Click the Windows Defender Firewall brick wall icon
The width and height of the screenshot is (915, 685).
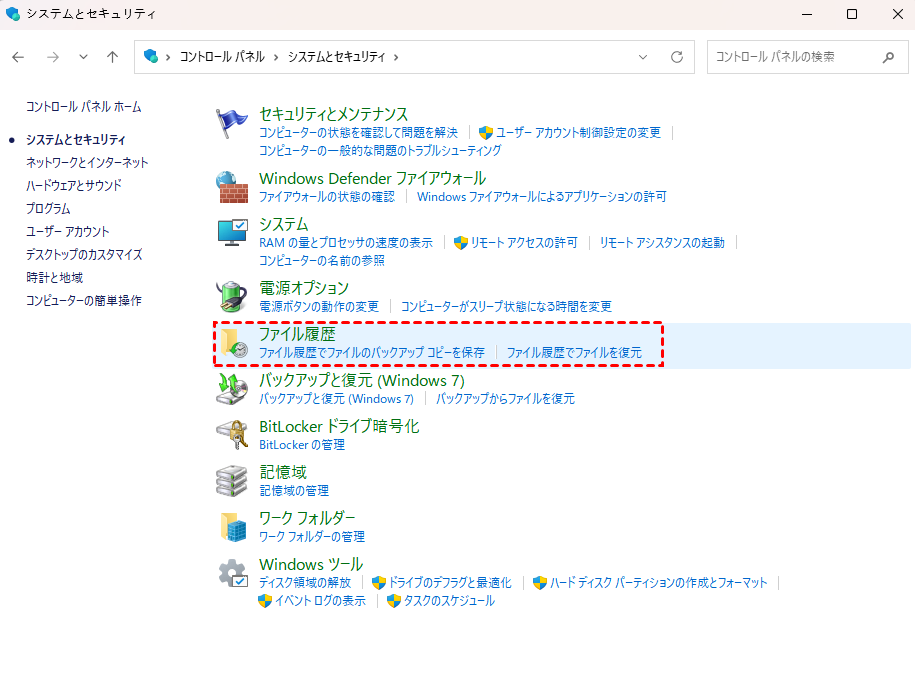[x=232, y=187]
